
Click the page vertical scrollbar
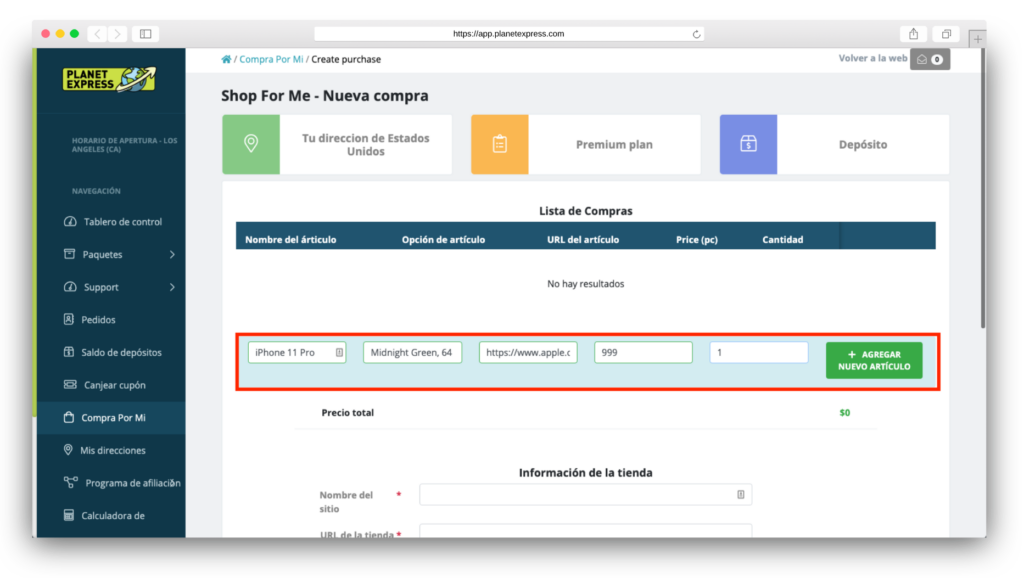[x=982, y=189]
